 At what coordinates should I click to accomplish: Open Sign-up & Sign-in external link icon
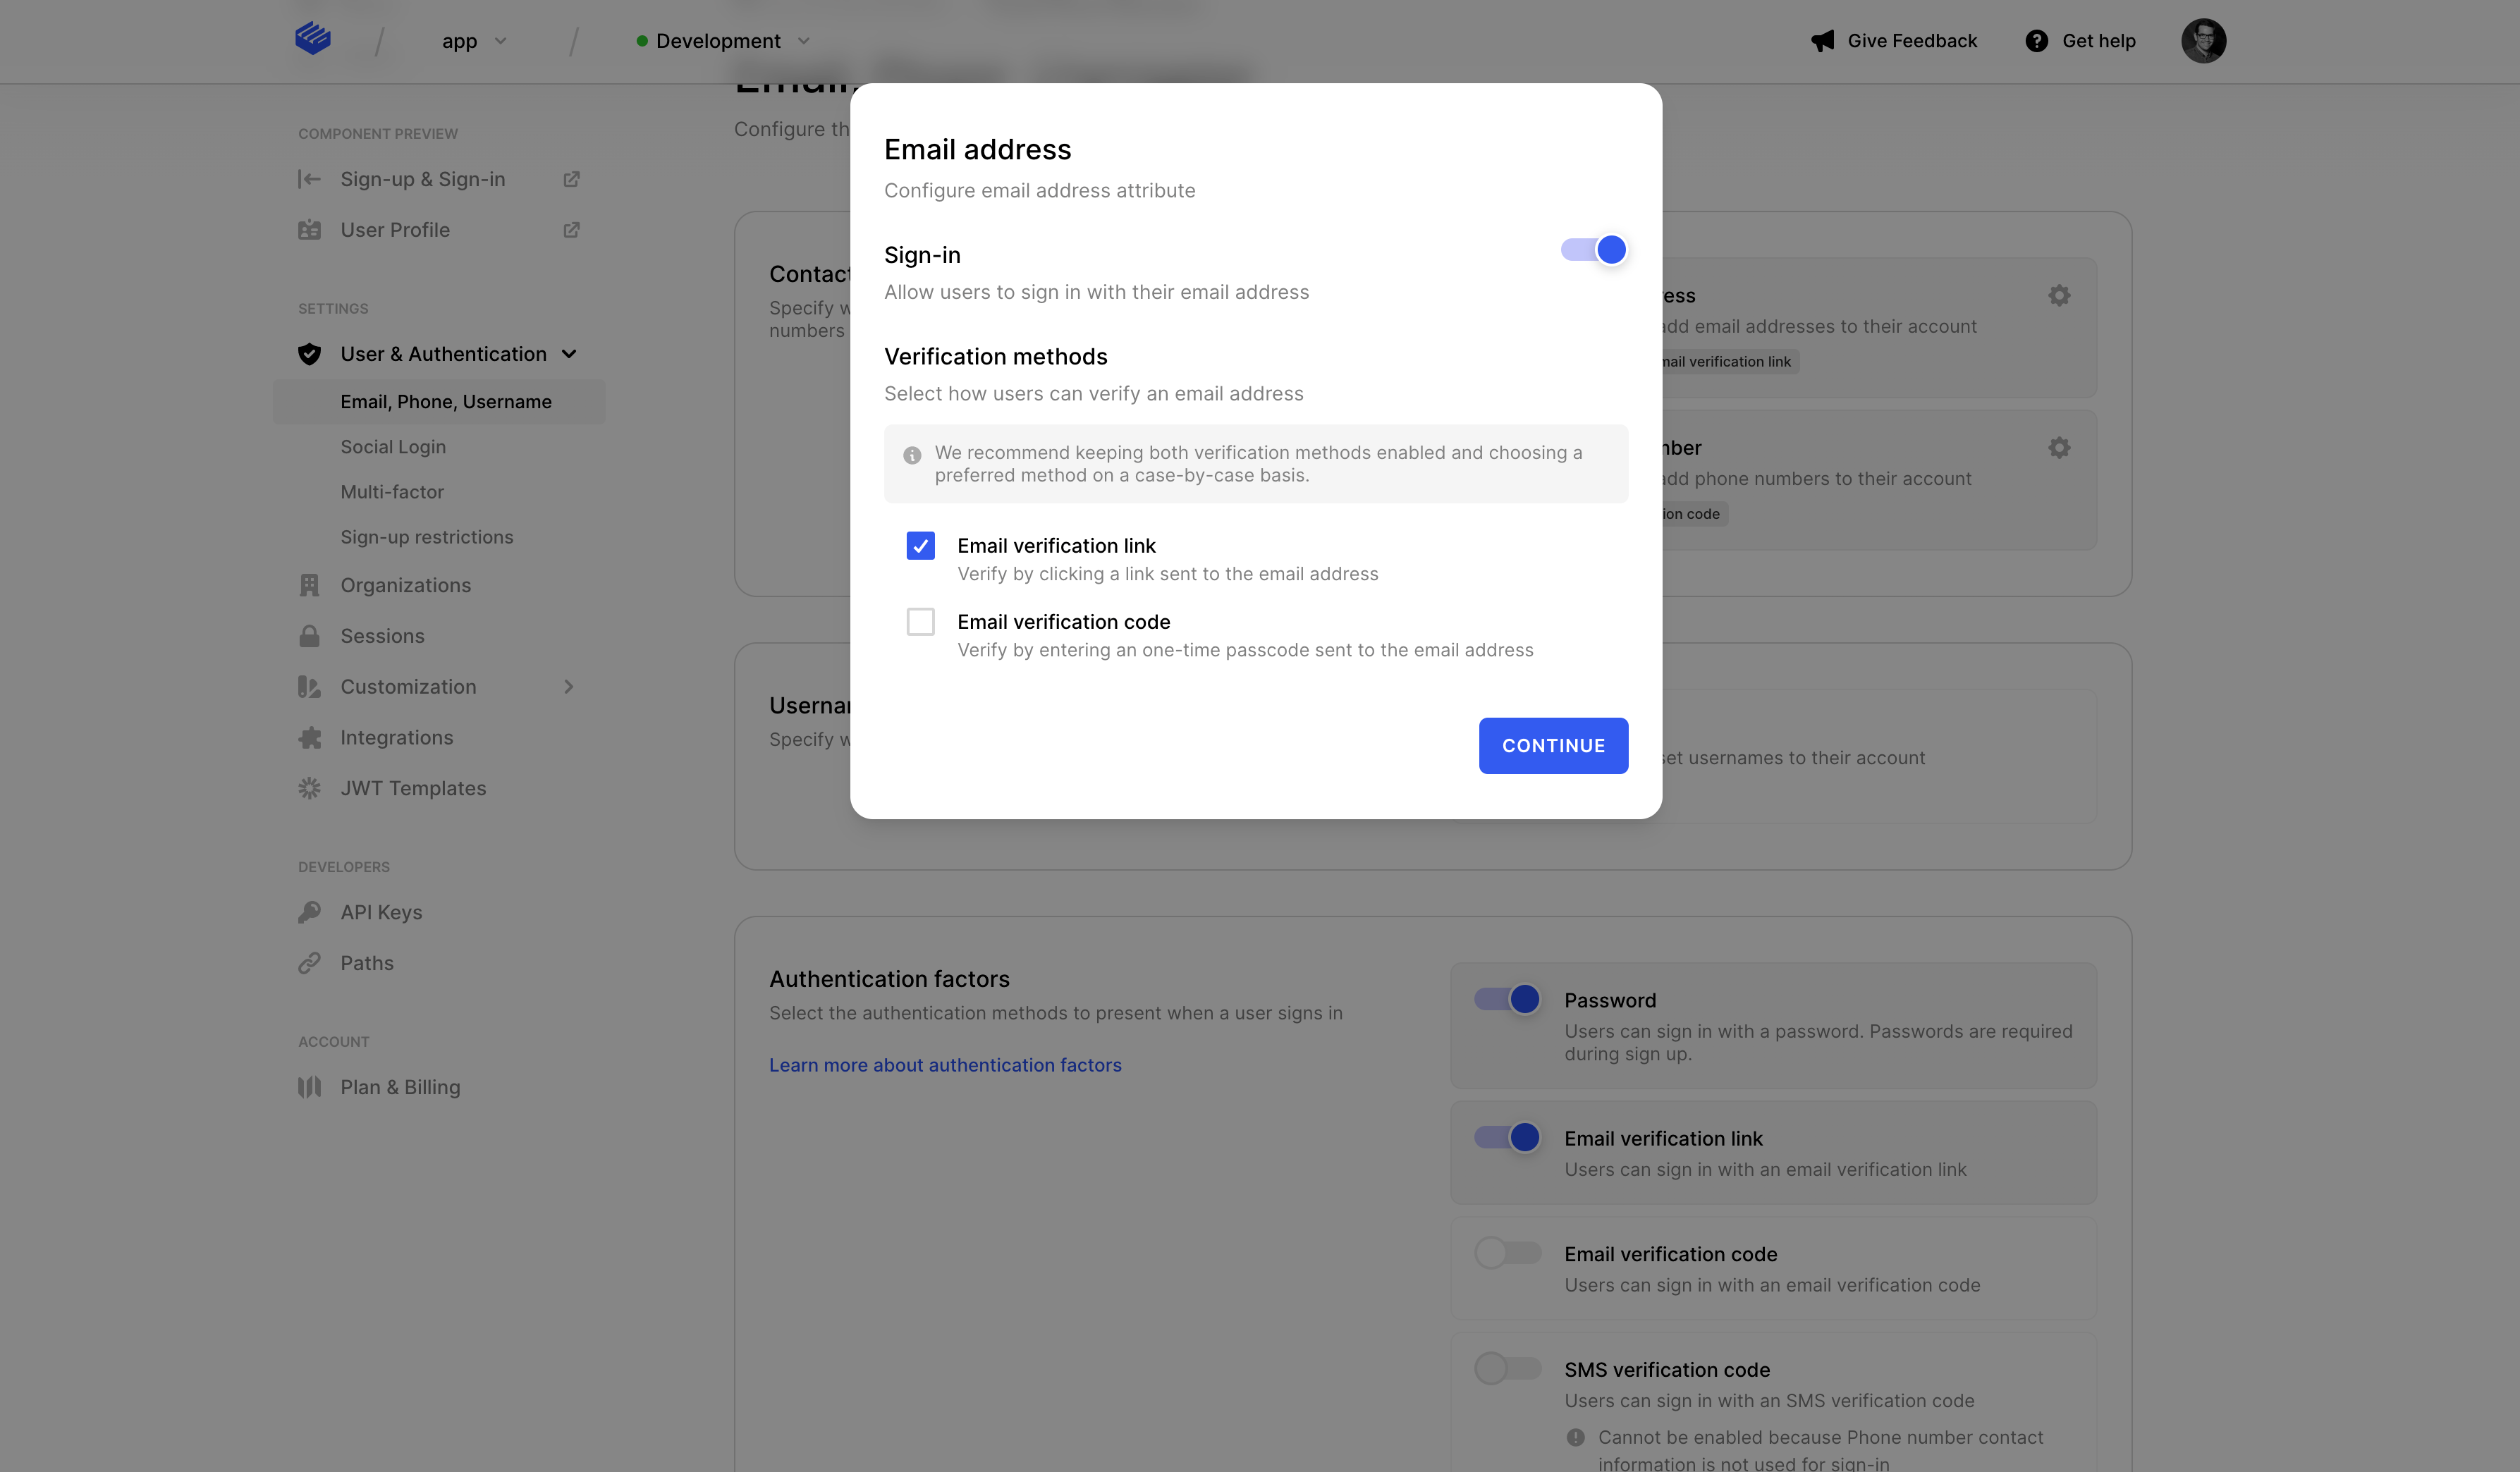[x=571, y=179]
